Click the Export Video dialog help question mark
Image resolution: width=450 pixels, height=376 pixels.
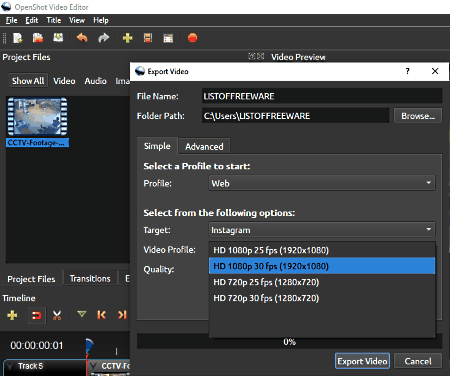click(x=407, y=71)
